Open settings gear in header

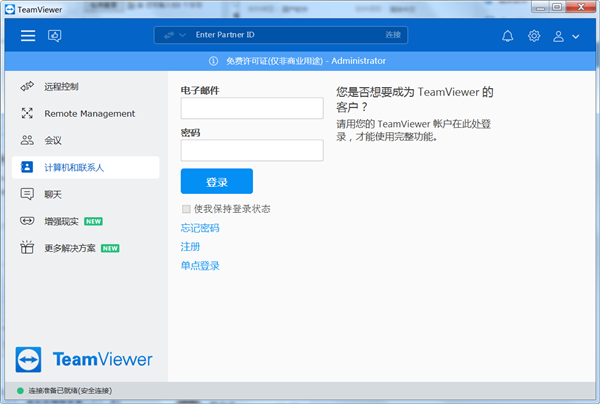534,36
